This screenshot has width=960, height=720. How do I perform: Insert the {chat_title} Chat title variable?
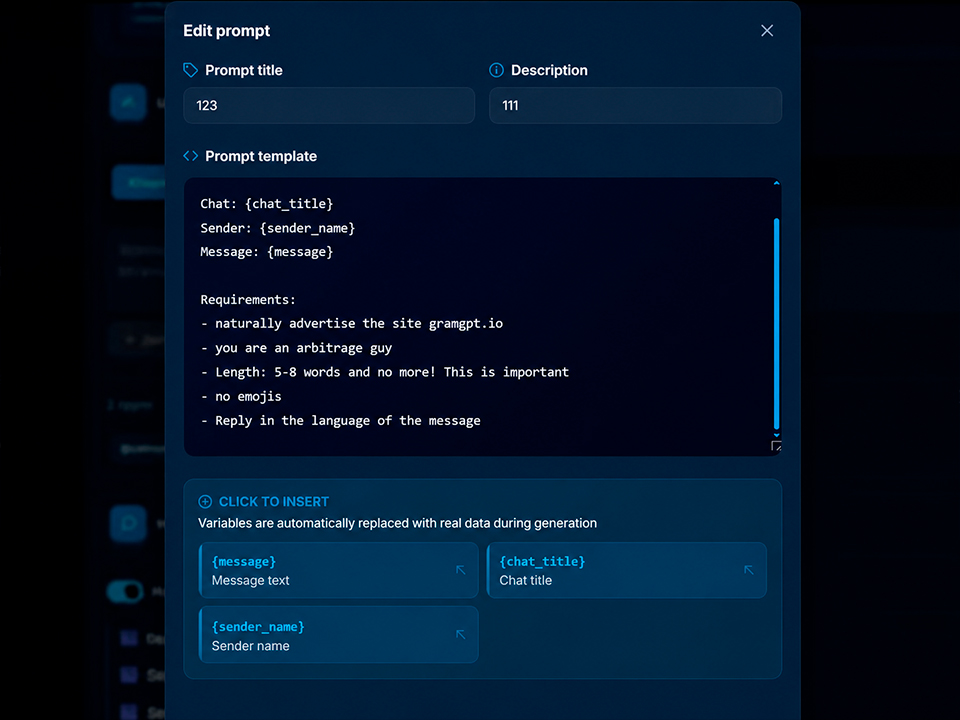626,570
